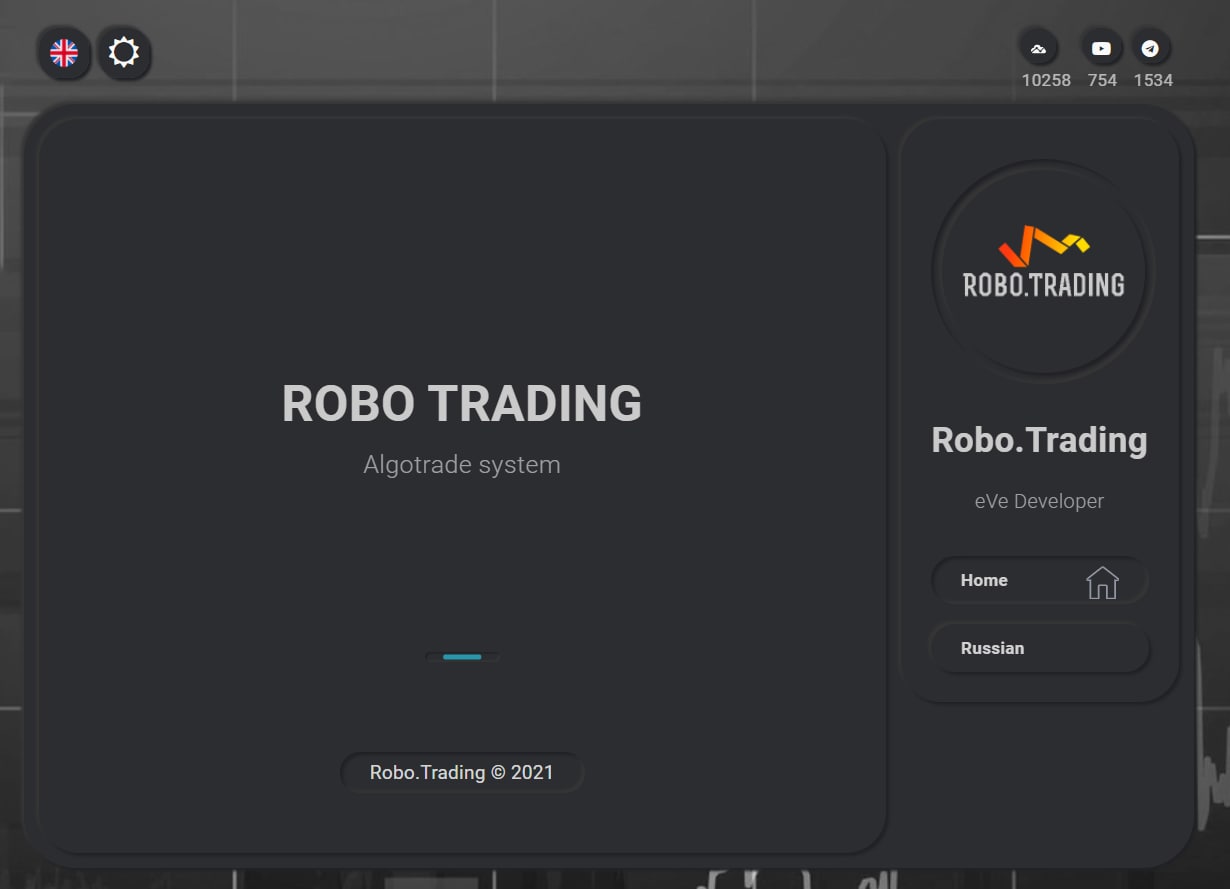1230x889 pixels.
Task: Click the ROBO TRADING main heading
Action: [x=462, y=404]
